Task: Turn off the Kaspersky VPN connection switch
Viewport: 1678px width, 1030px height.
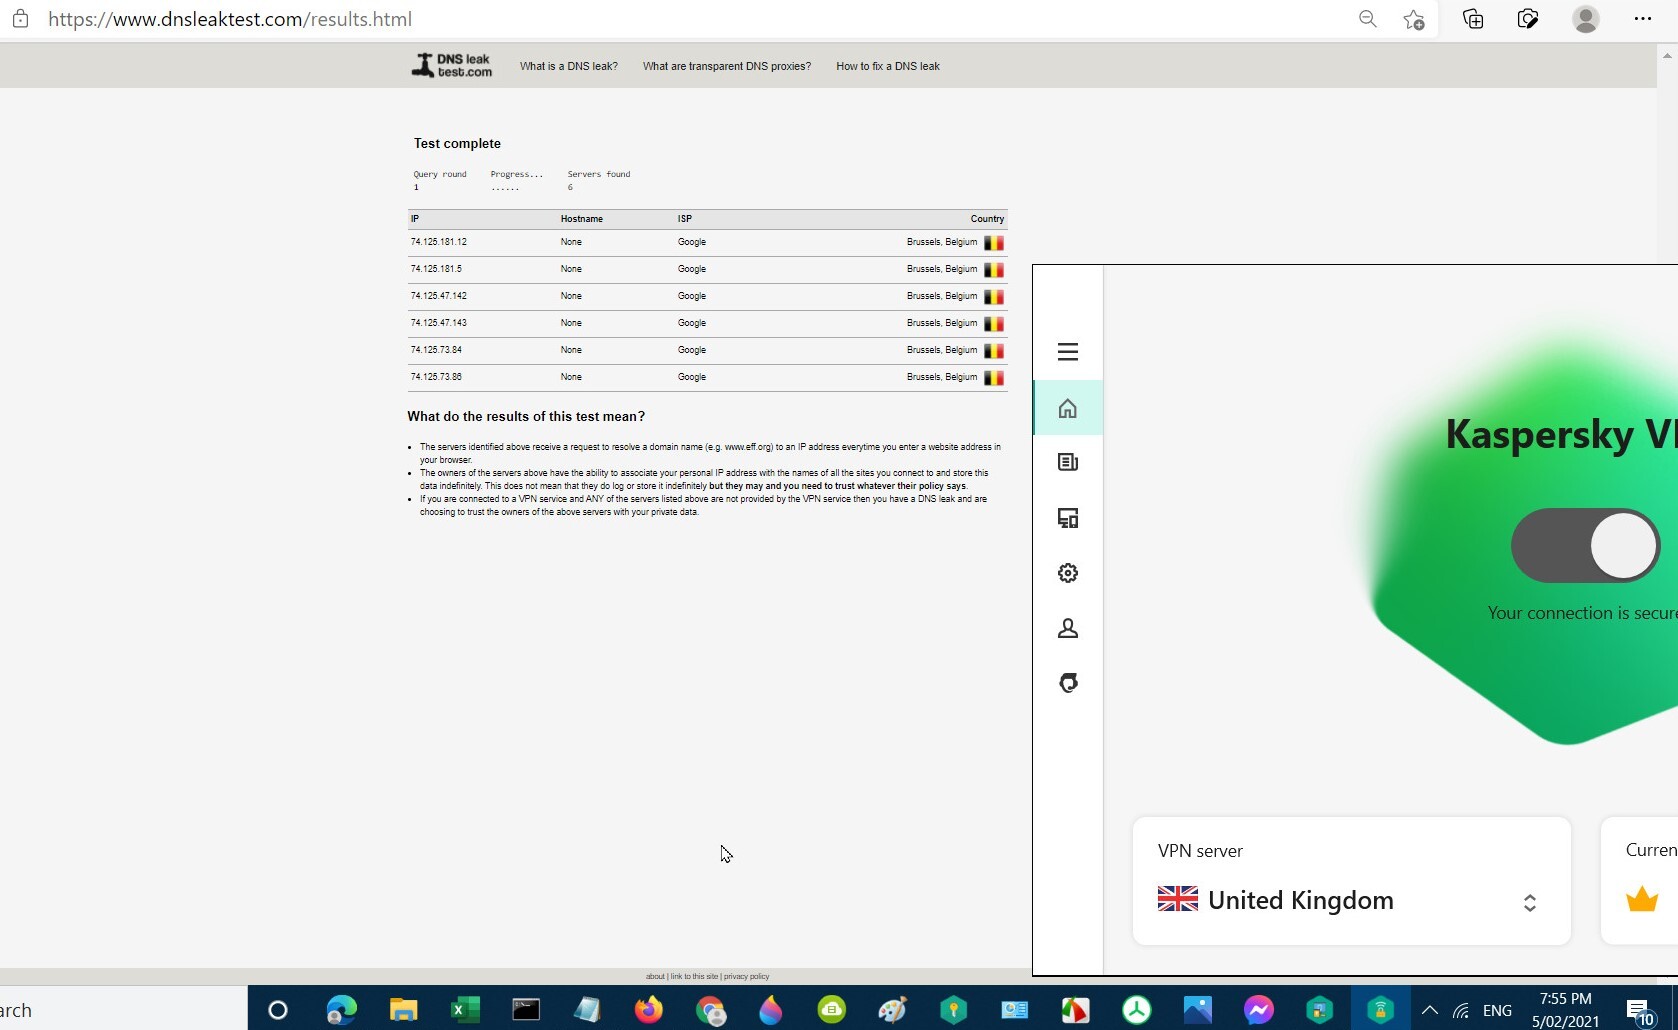Action: point(1585,545)
